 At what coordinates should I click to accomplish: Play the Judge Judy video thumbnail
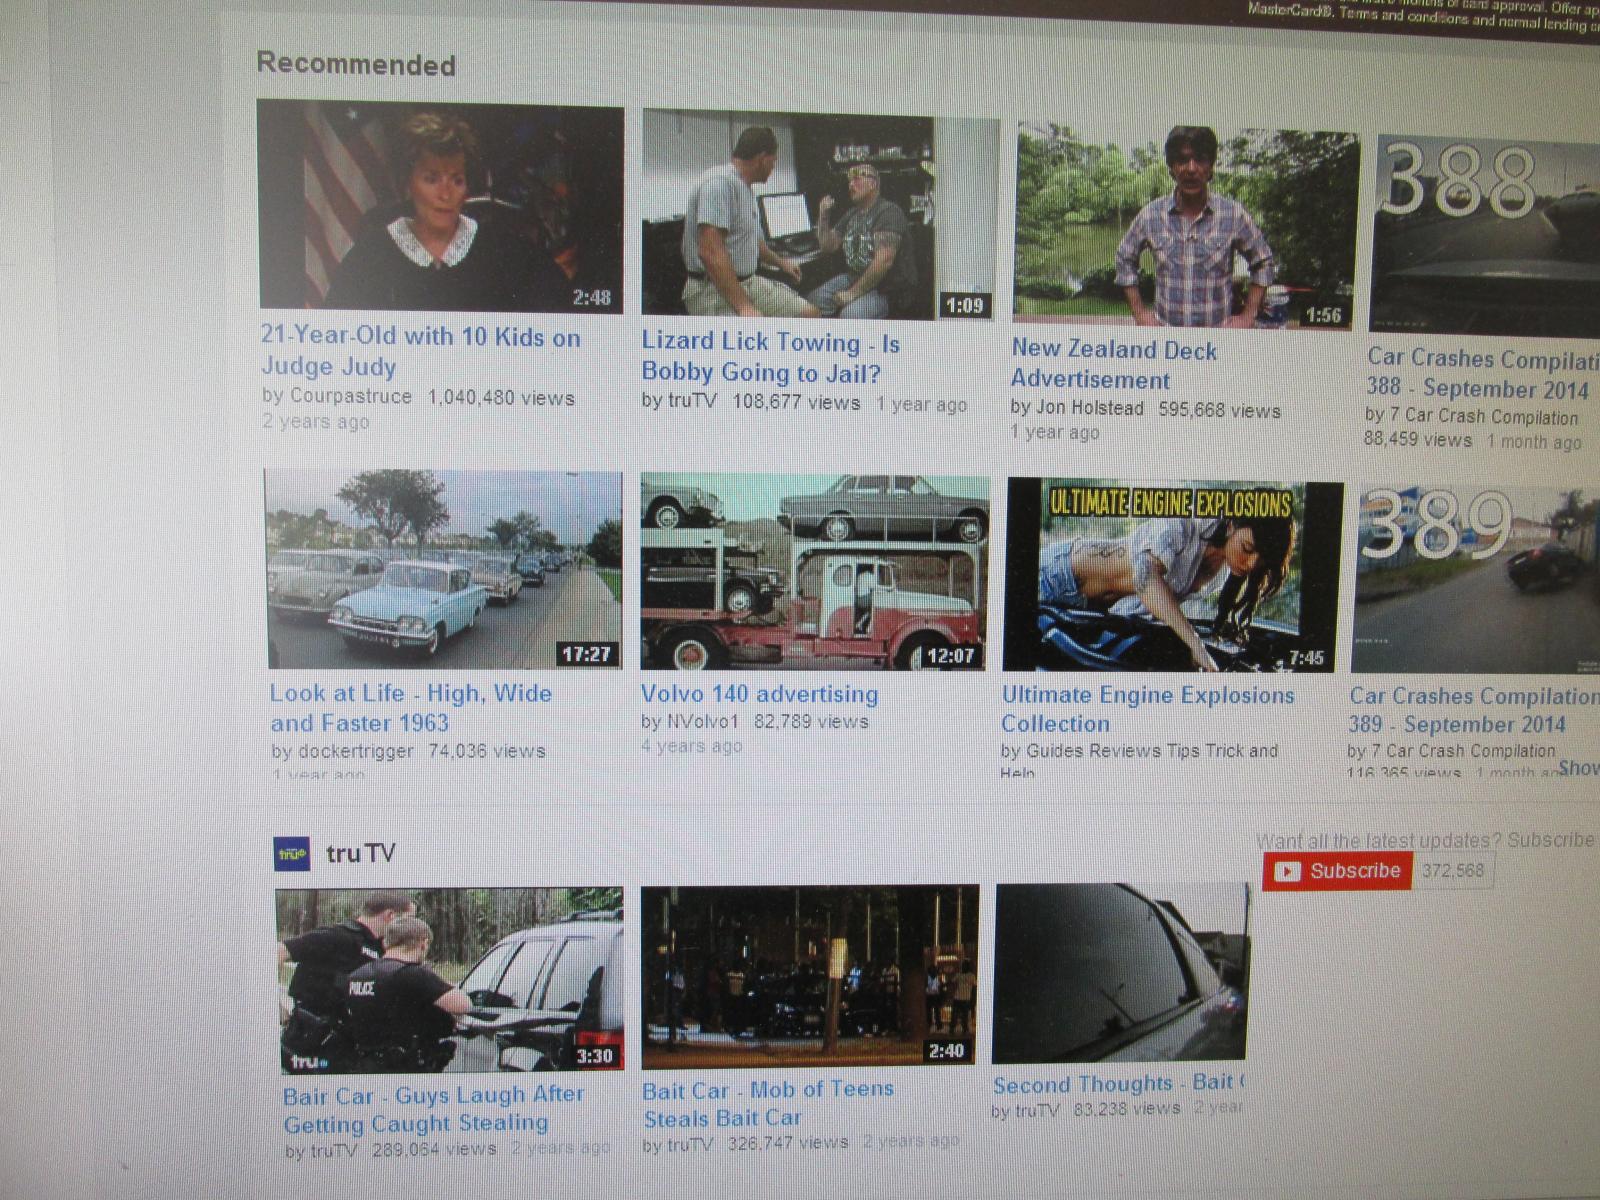[440, 205]
